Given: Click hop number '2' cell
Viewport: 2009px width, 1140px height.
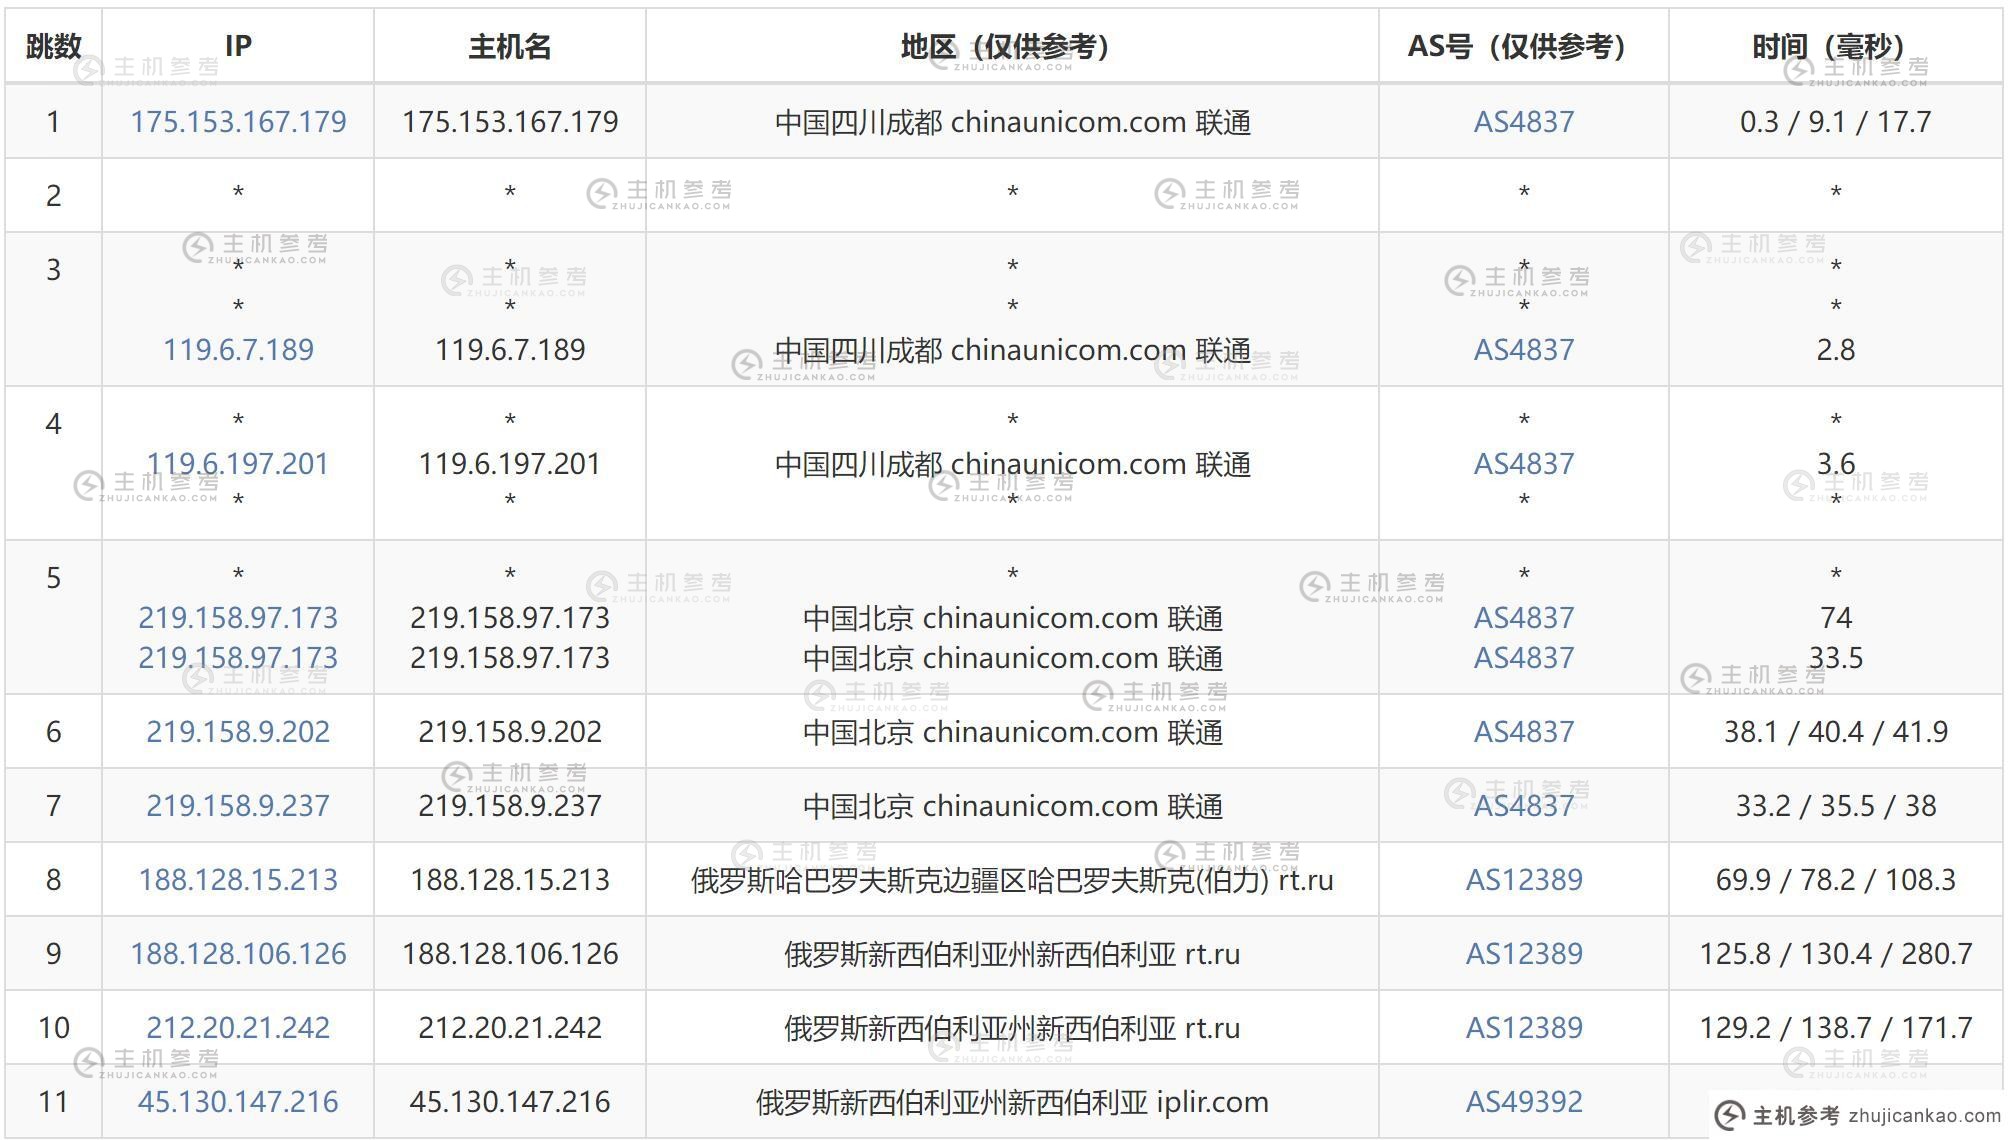Looking at the screenshot, I should tap(53, 196).
